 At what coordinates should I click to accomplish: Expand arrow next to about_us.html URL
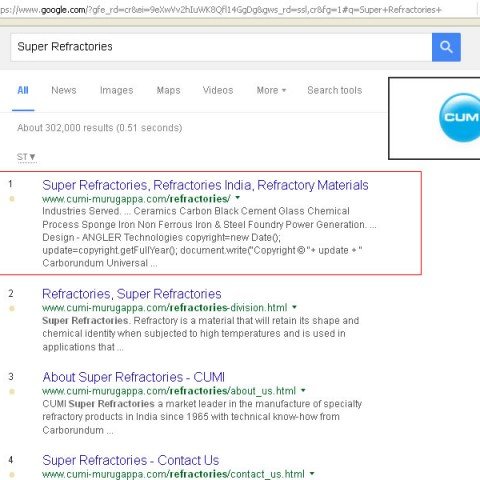[303, 390]
